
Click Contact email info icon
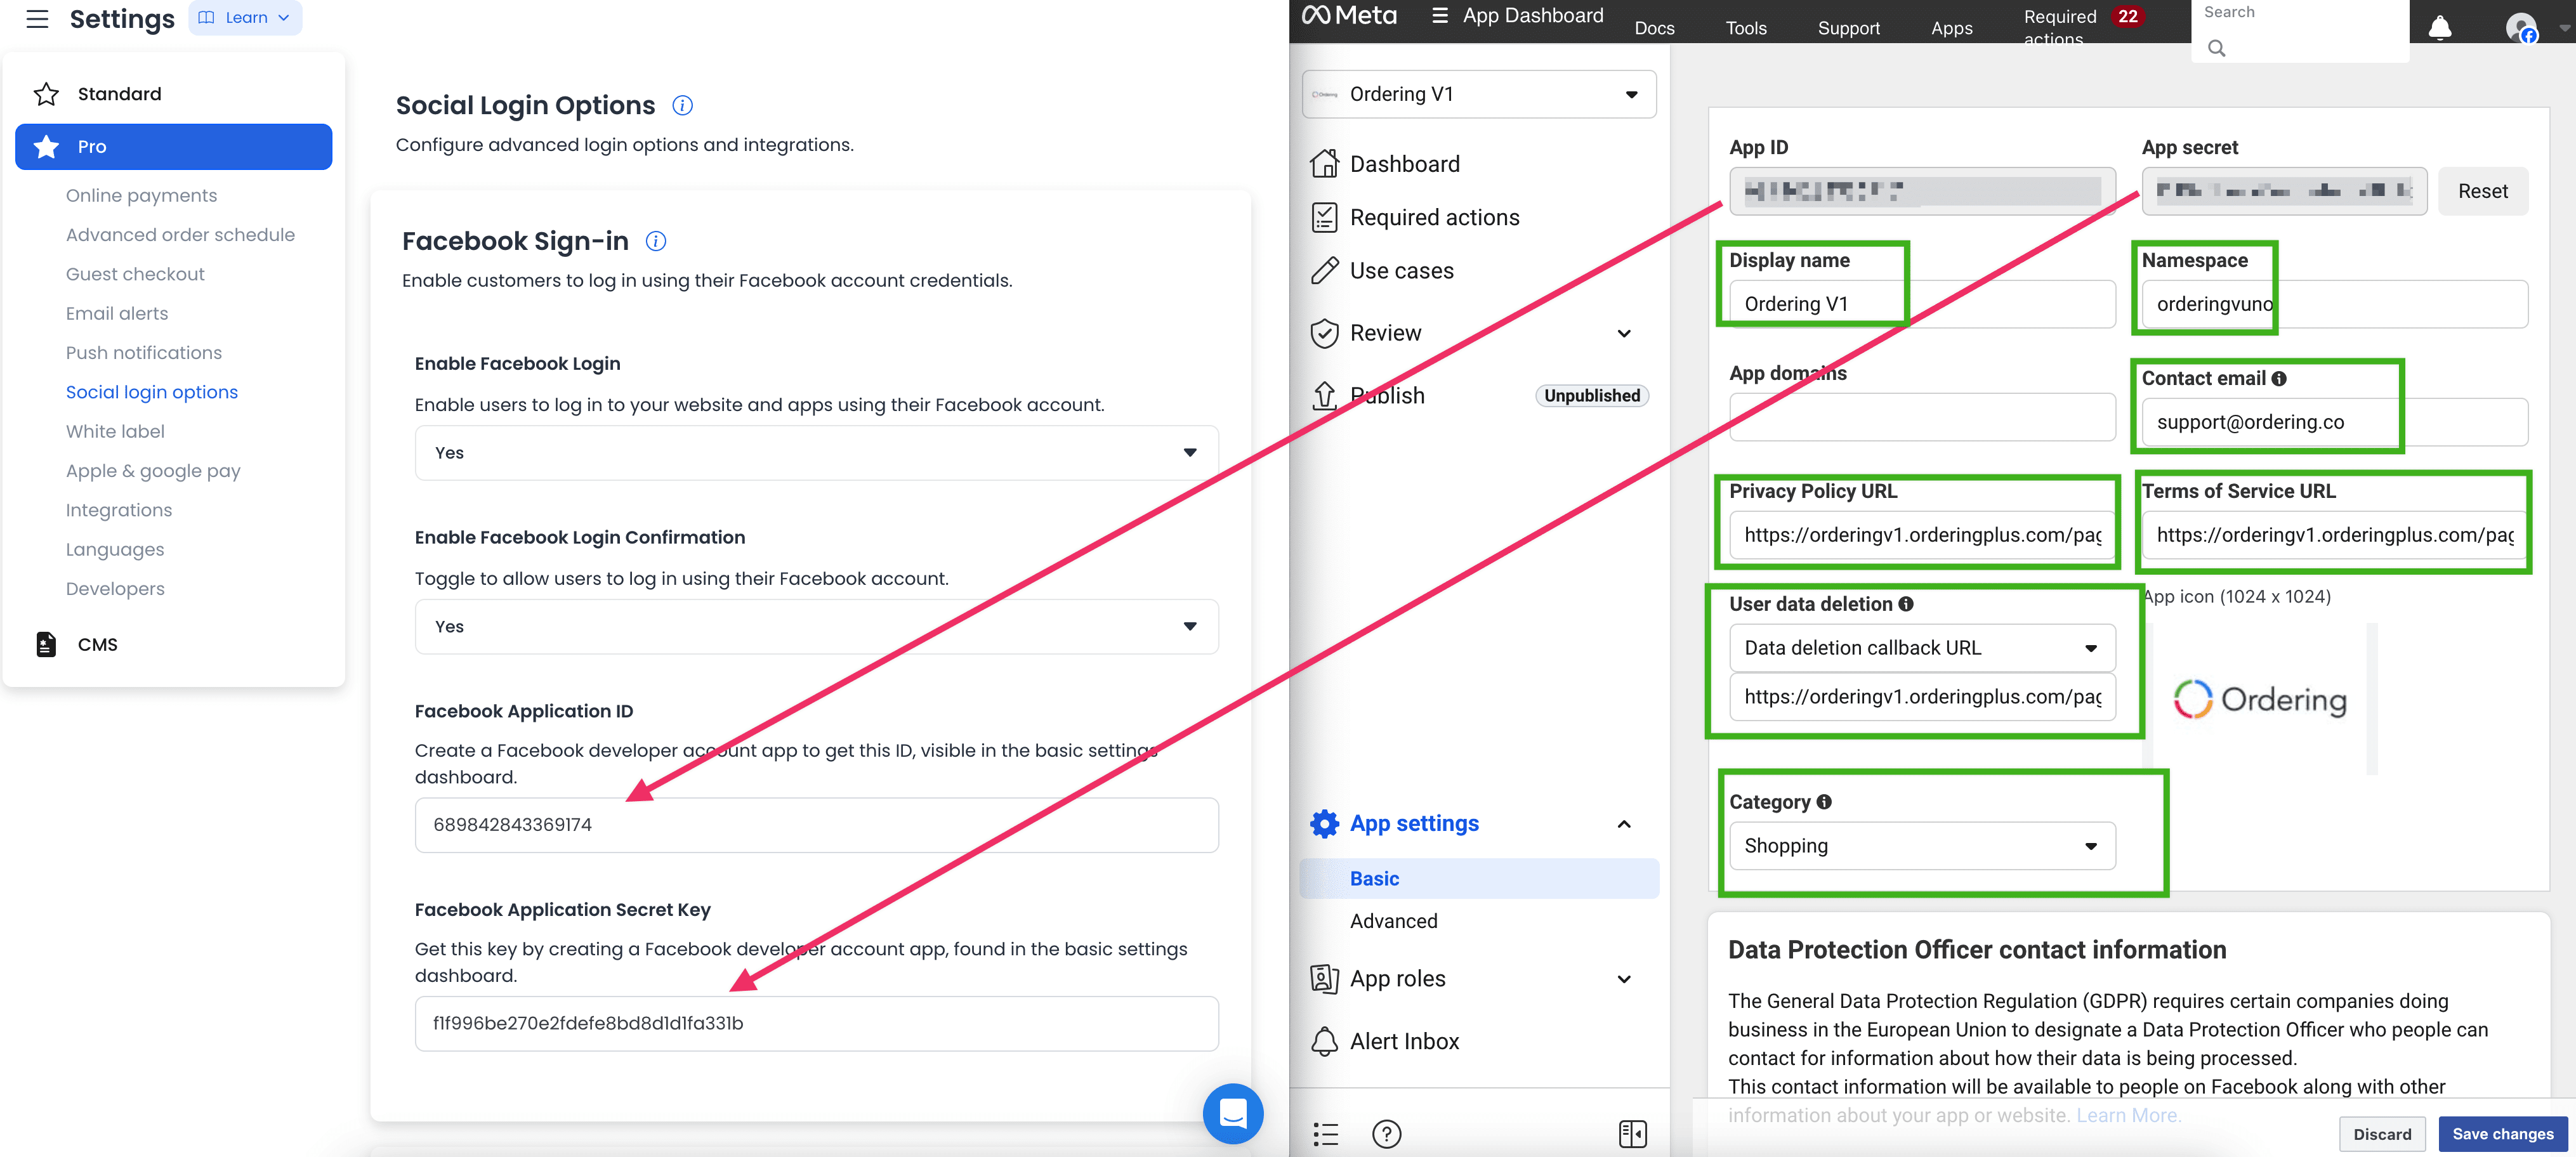click(2279, 379)
